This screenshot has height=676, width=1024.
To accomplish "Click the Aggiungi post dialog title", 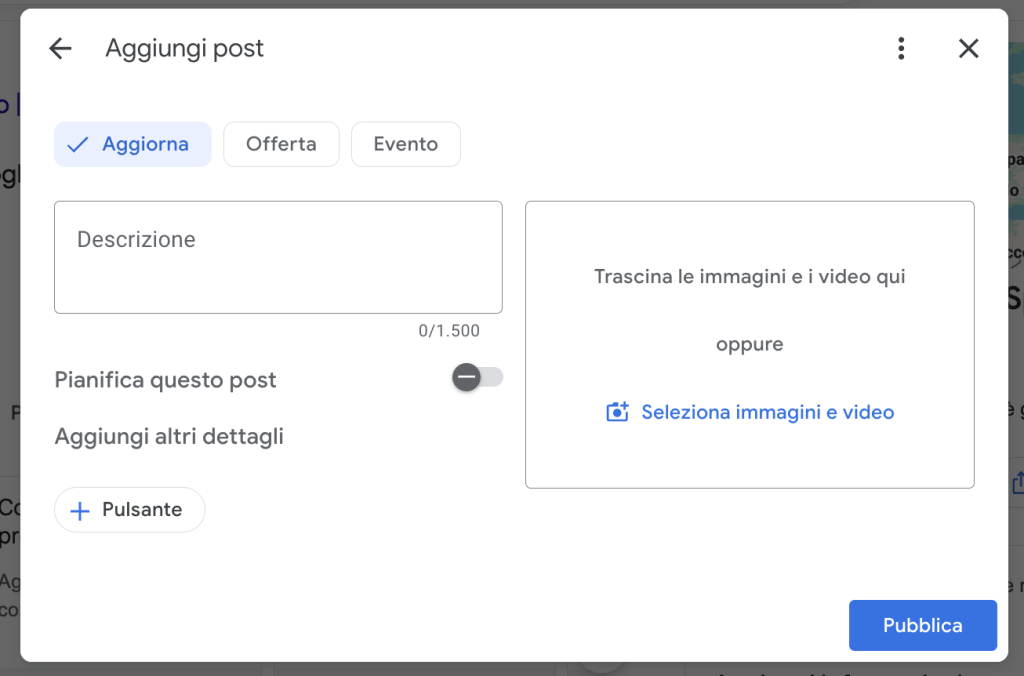I will (184, 48).
